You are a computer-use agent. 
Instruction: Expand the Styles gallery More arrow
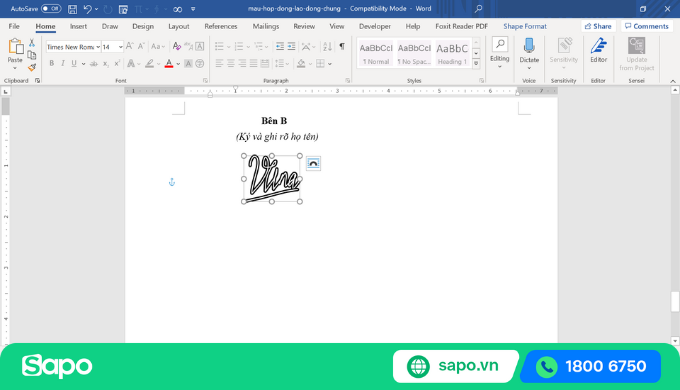click(476, 63)
